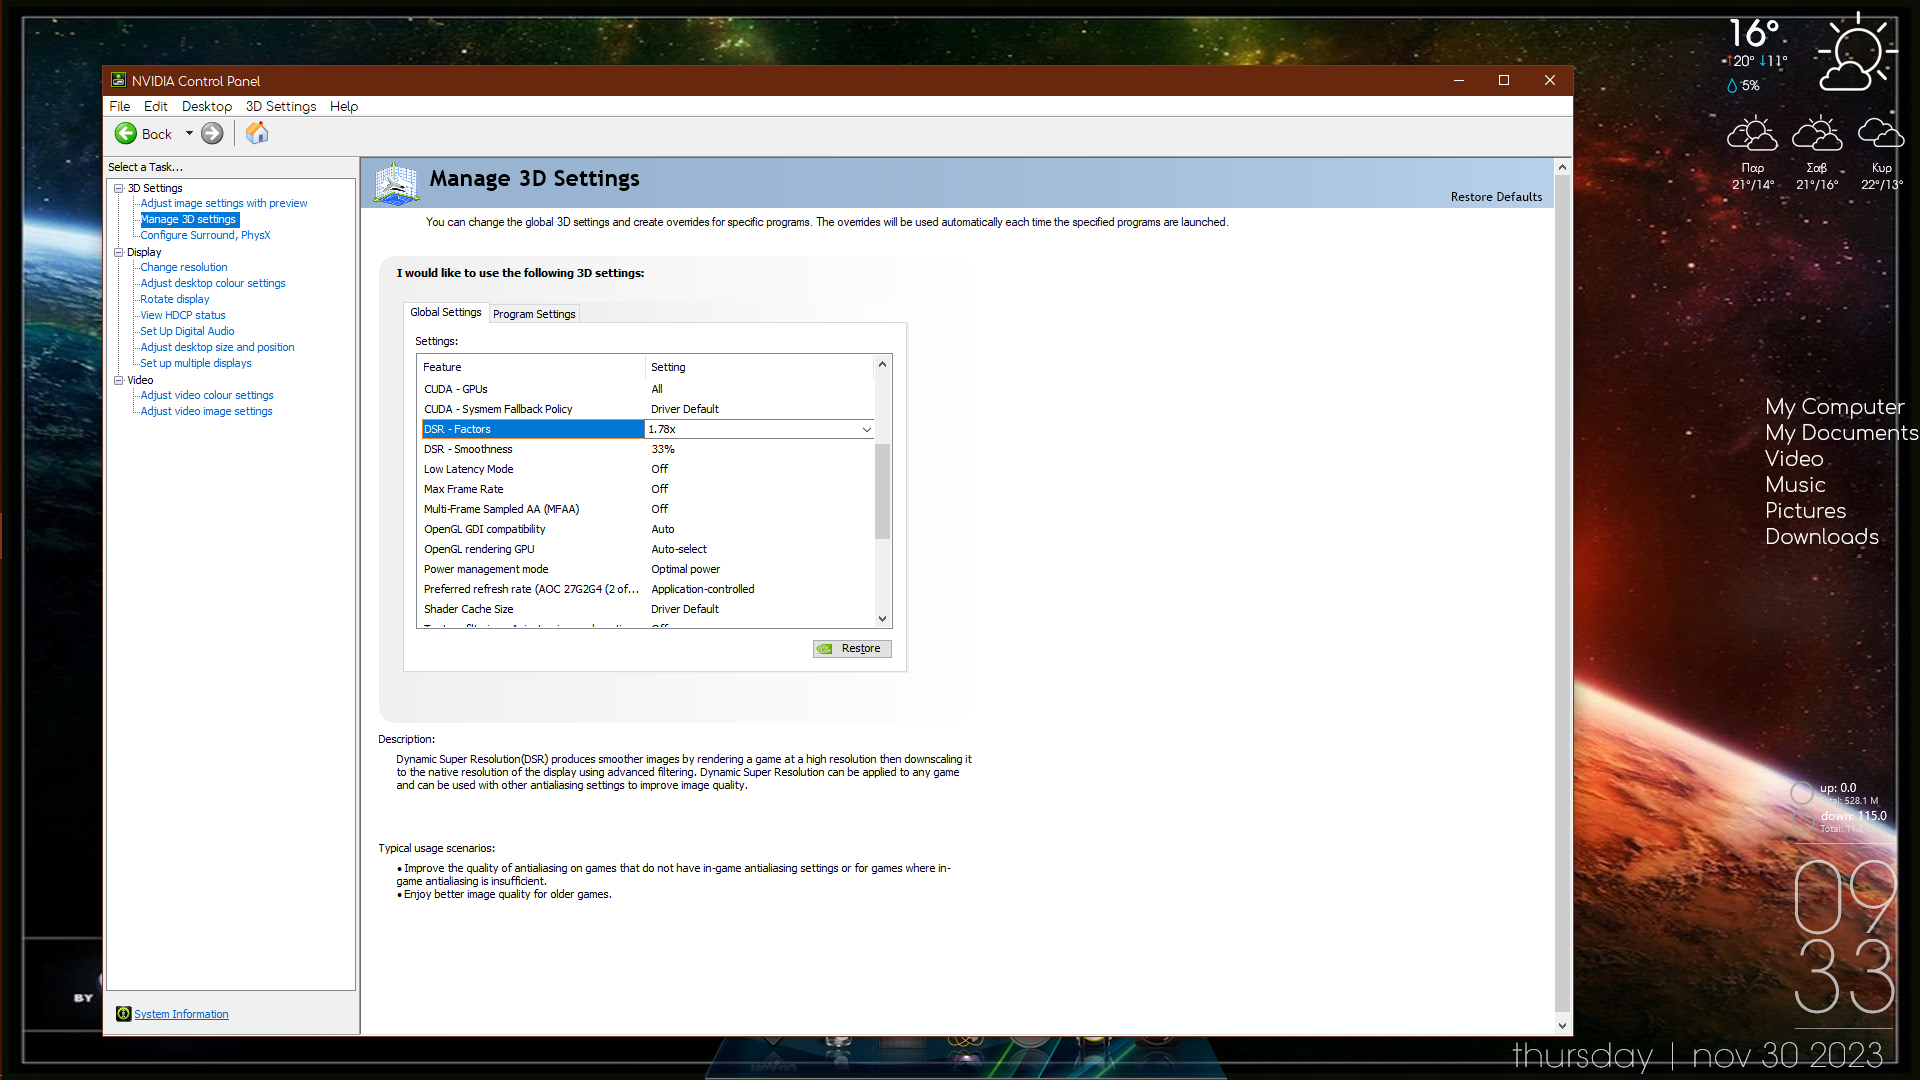Select OpenGL GDI compatibility row
The image size is (1920, 1080).
point(647,529)
